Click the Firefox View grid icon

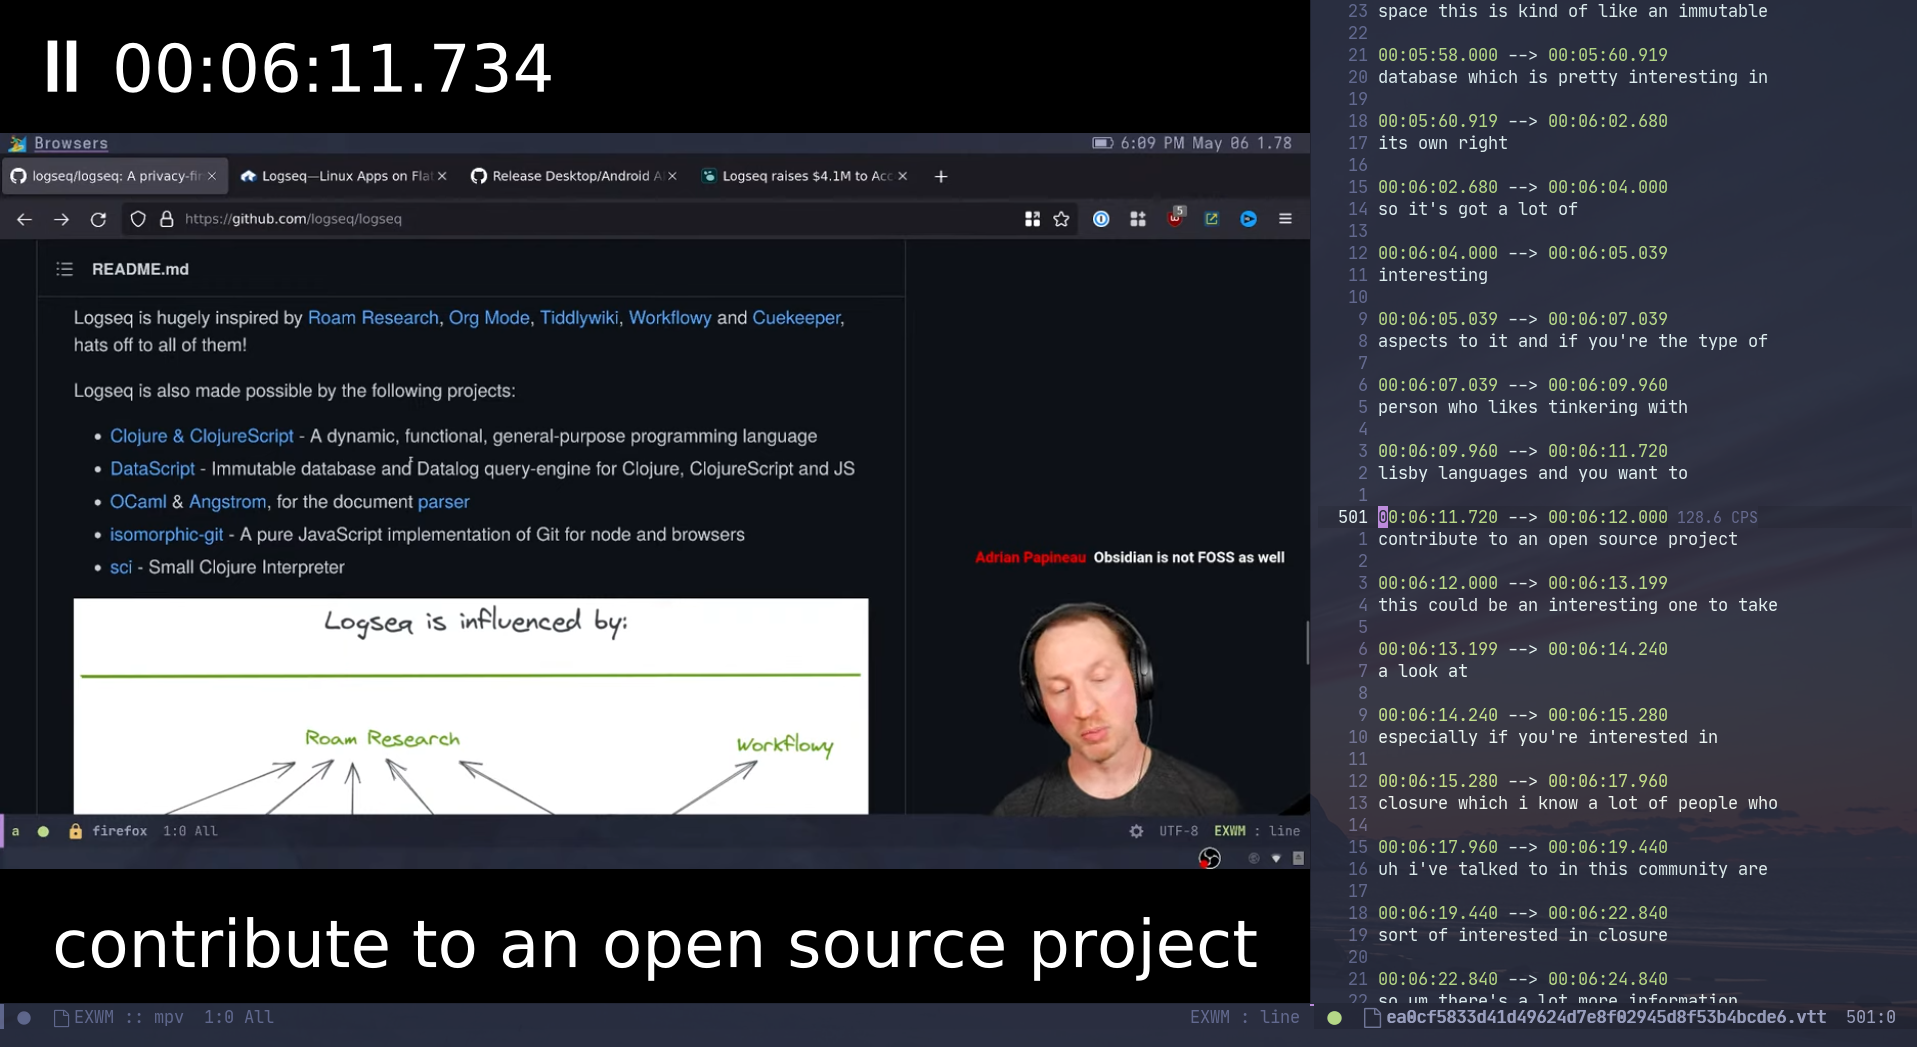(x=1032, y=219)
